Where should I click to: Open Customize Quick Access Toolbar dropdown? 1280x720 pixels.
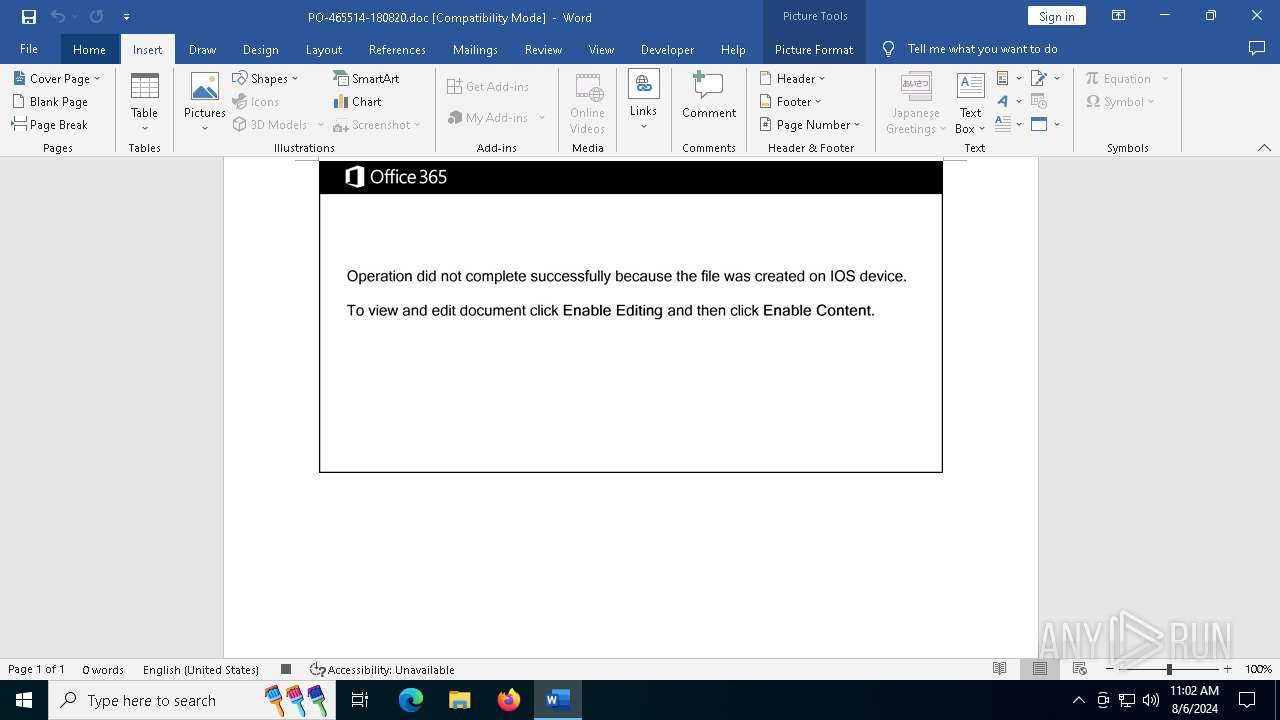point(126,17)
